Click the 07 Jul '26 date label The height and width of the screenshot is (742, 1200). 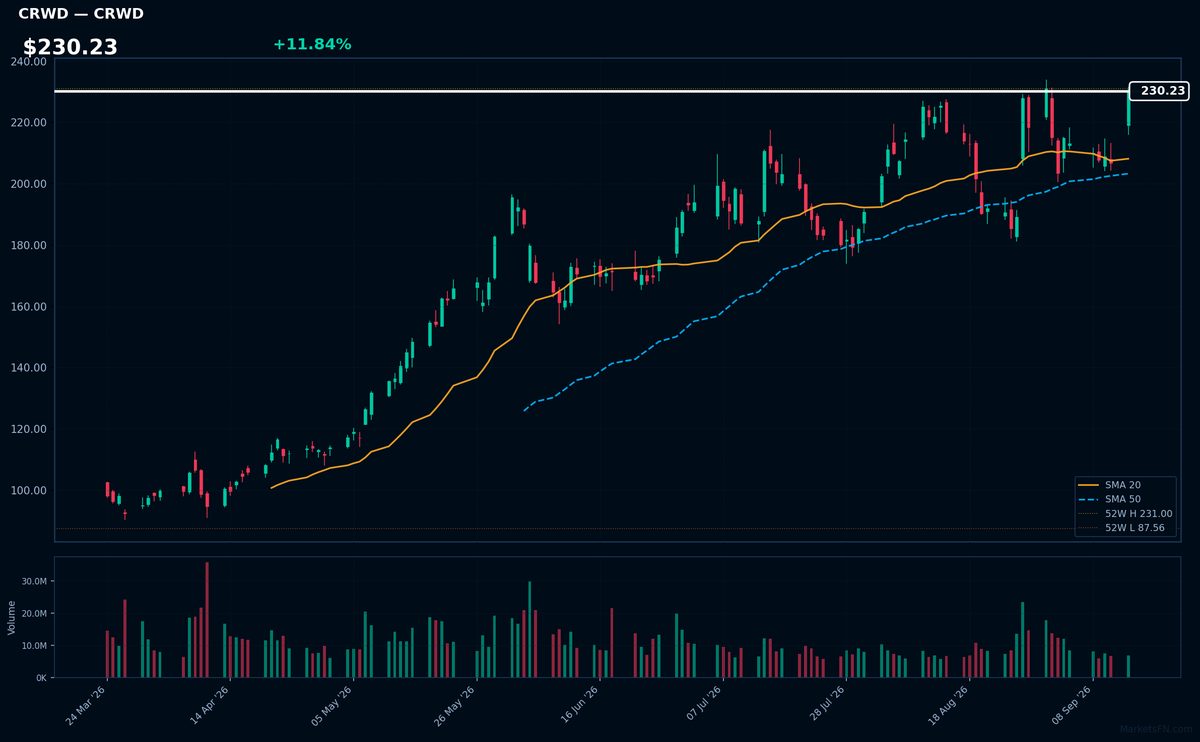[702, 706]
